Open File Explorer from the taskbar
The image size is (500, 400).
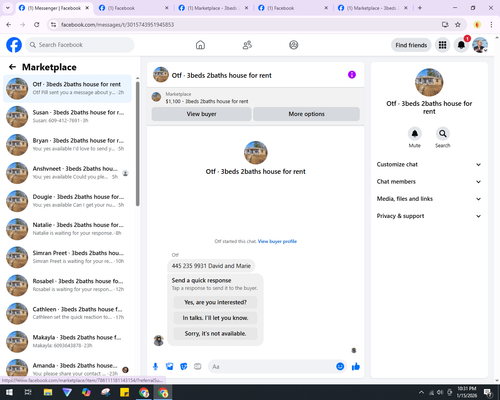point(48,392)
